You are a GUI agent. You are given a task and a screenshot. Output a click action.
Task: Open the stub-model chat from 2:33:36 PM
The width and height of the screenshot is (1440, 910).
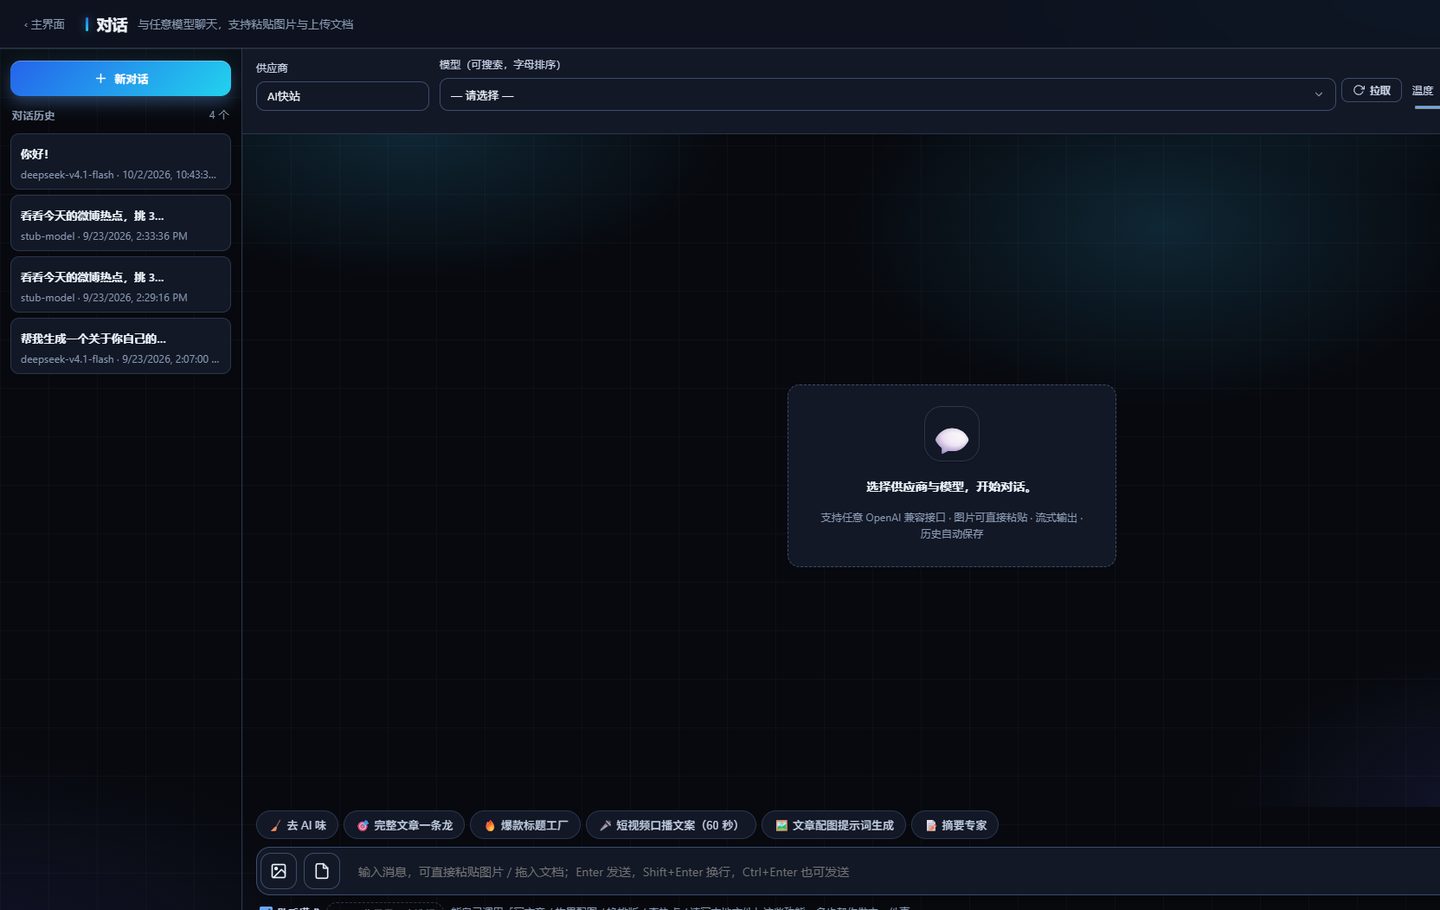(x=120, y=223)
